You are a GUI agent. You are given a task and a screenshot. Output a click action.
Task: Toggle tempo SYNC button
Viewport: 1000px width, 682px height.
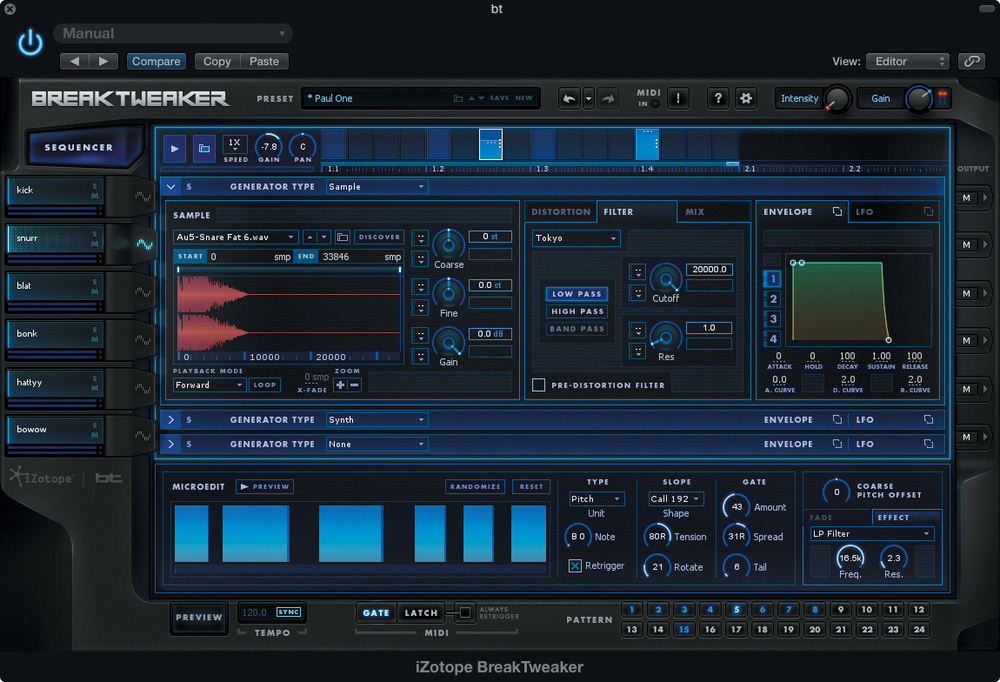coord(288,612)
